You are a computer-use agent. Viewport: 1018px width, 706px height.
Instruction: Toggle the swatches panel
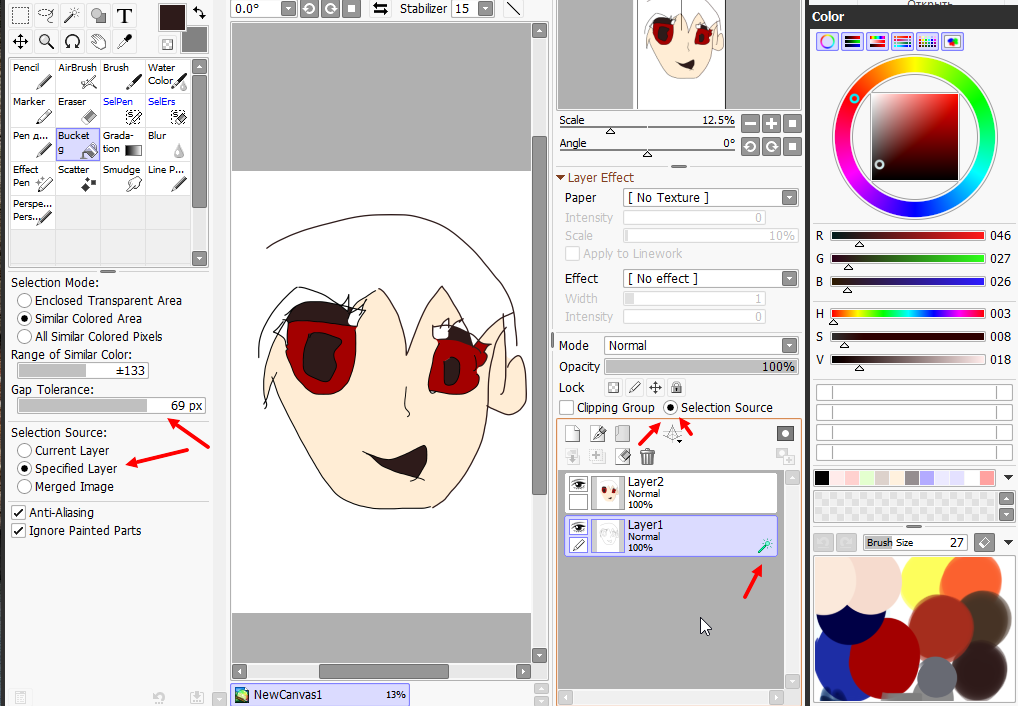click(x=927, y=42)
